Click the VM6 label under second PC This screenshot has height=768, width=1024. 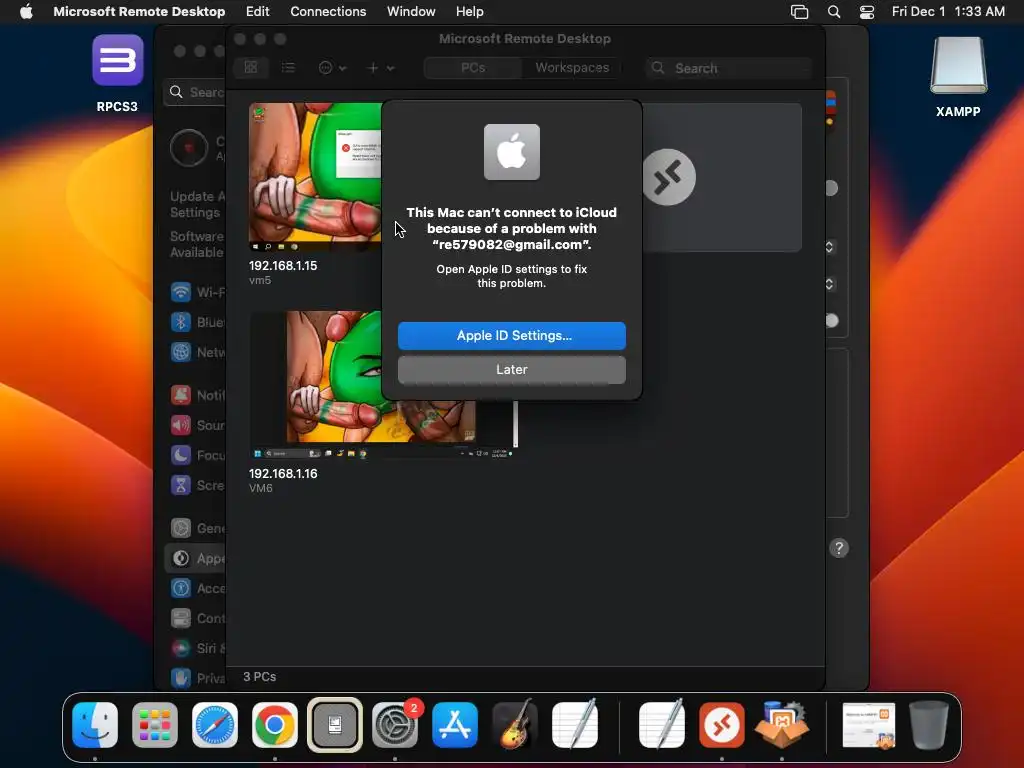261,488
